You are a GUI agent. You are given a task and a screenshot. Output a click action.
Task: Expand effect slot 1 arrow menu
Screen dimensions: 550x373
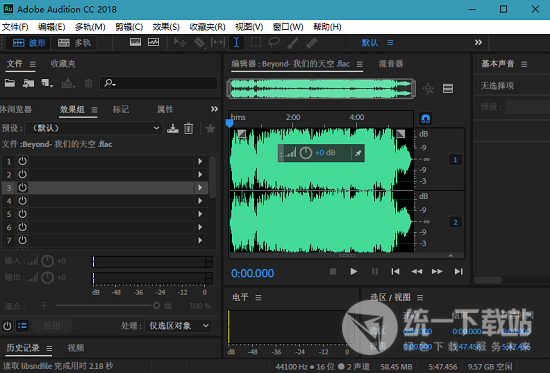tap(200, 161)
